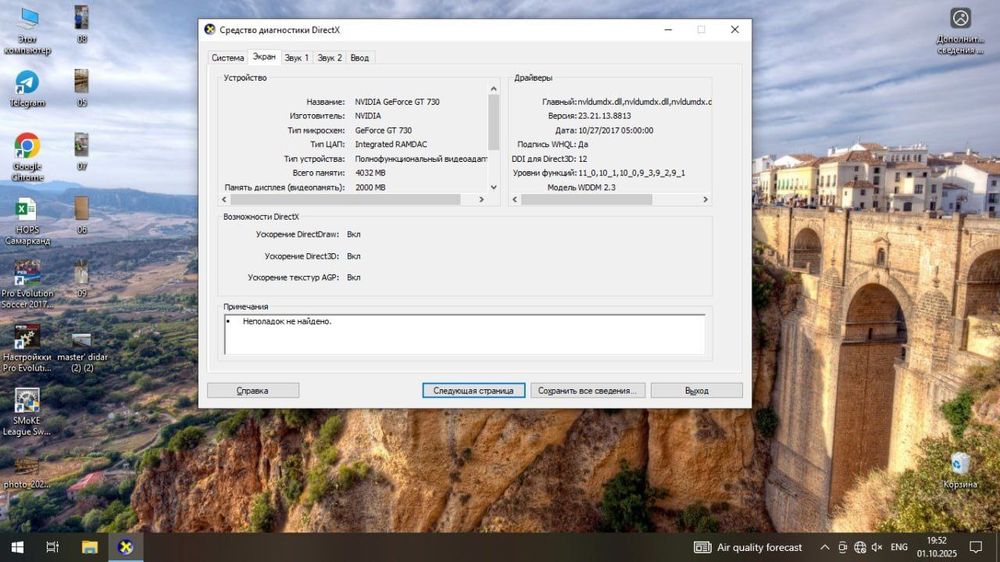Click driver date 10/27/2017 05:00:00
This screenshot has height=562, width=1000.
(x=615, y=130)
